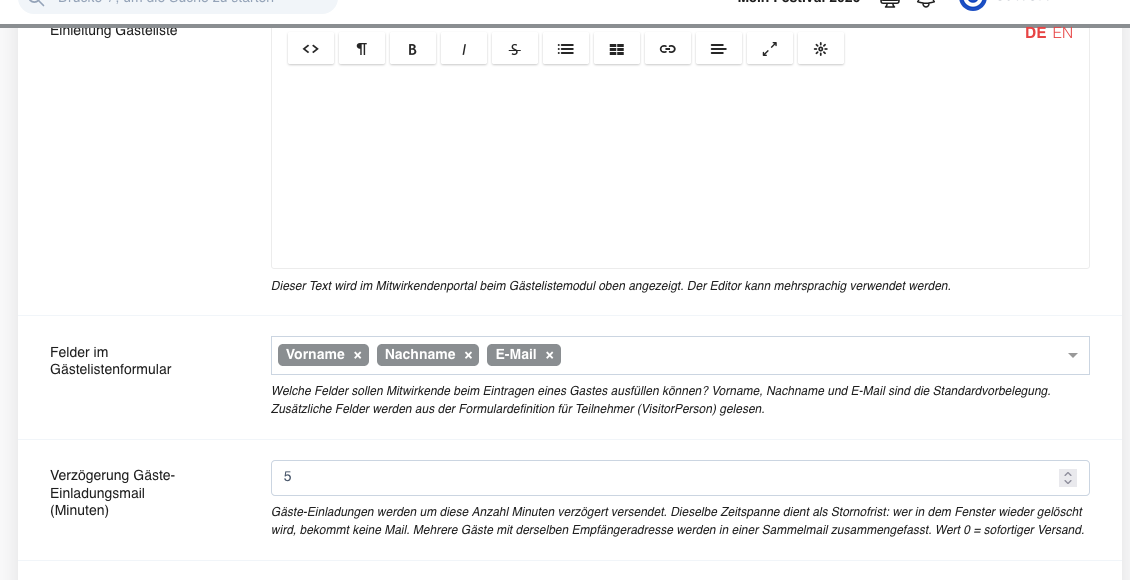
Task: Click the Vorname tag label
Action: (x=315, y=354)
